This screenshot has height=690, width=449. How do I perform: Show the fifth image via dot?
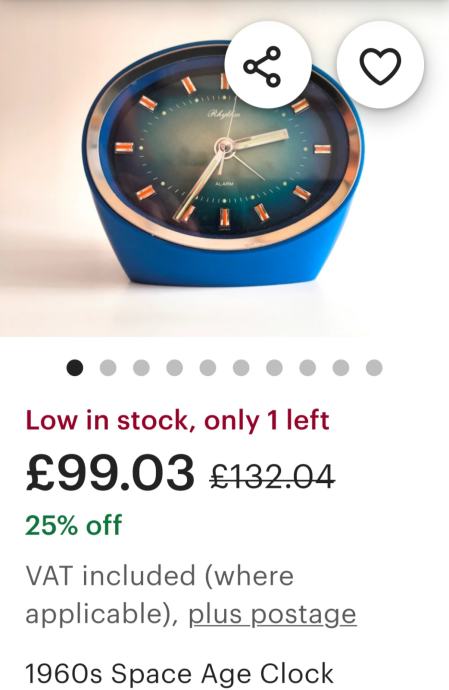point(208,367)
